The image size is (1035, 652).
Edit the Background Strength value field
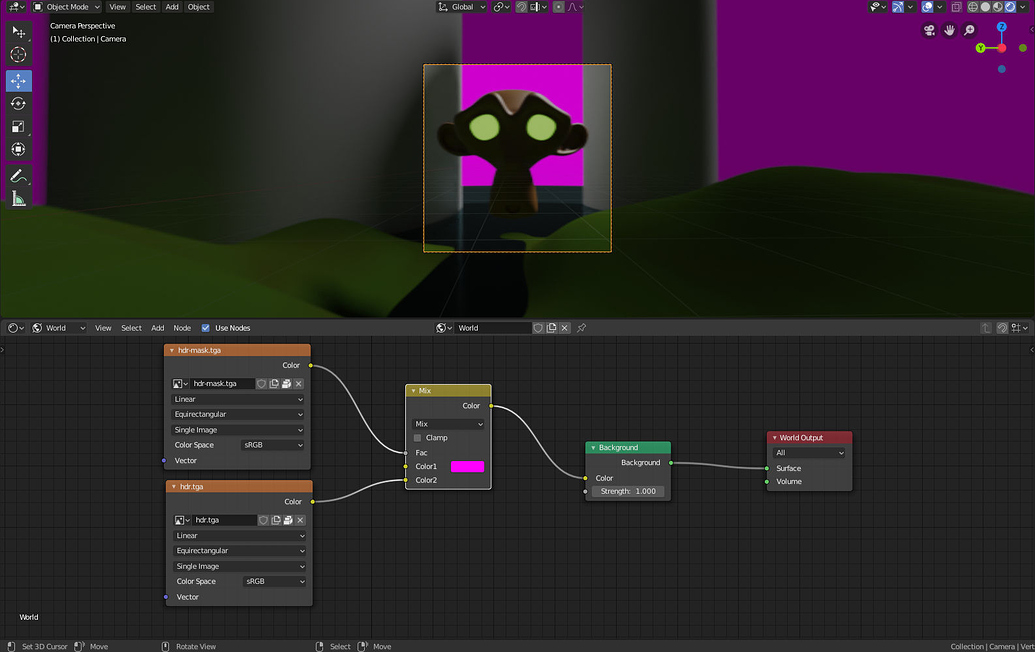point(627,491)
